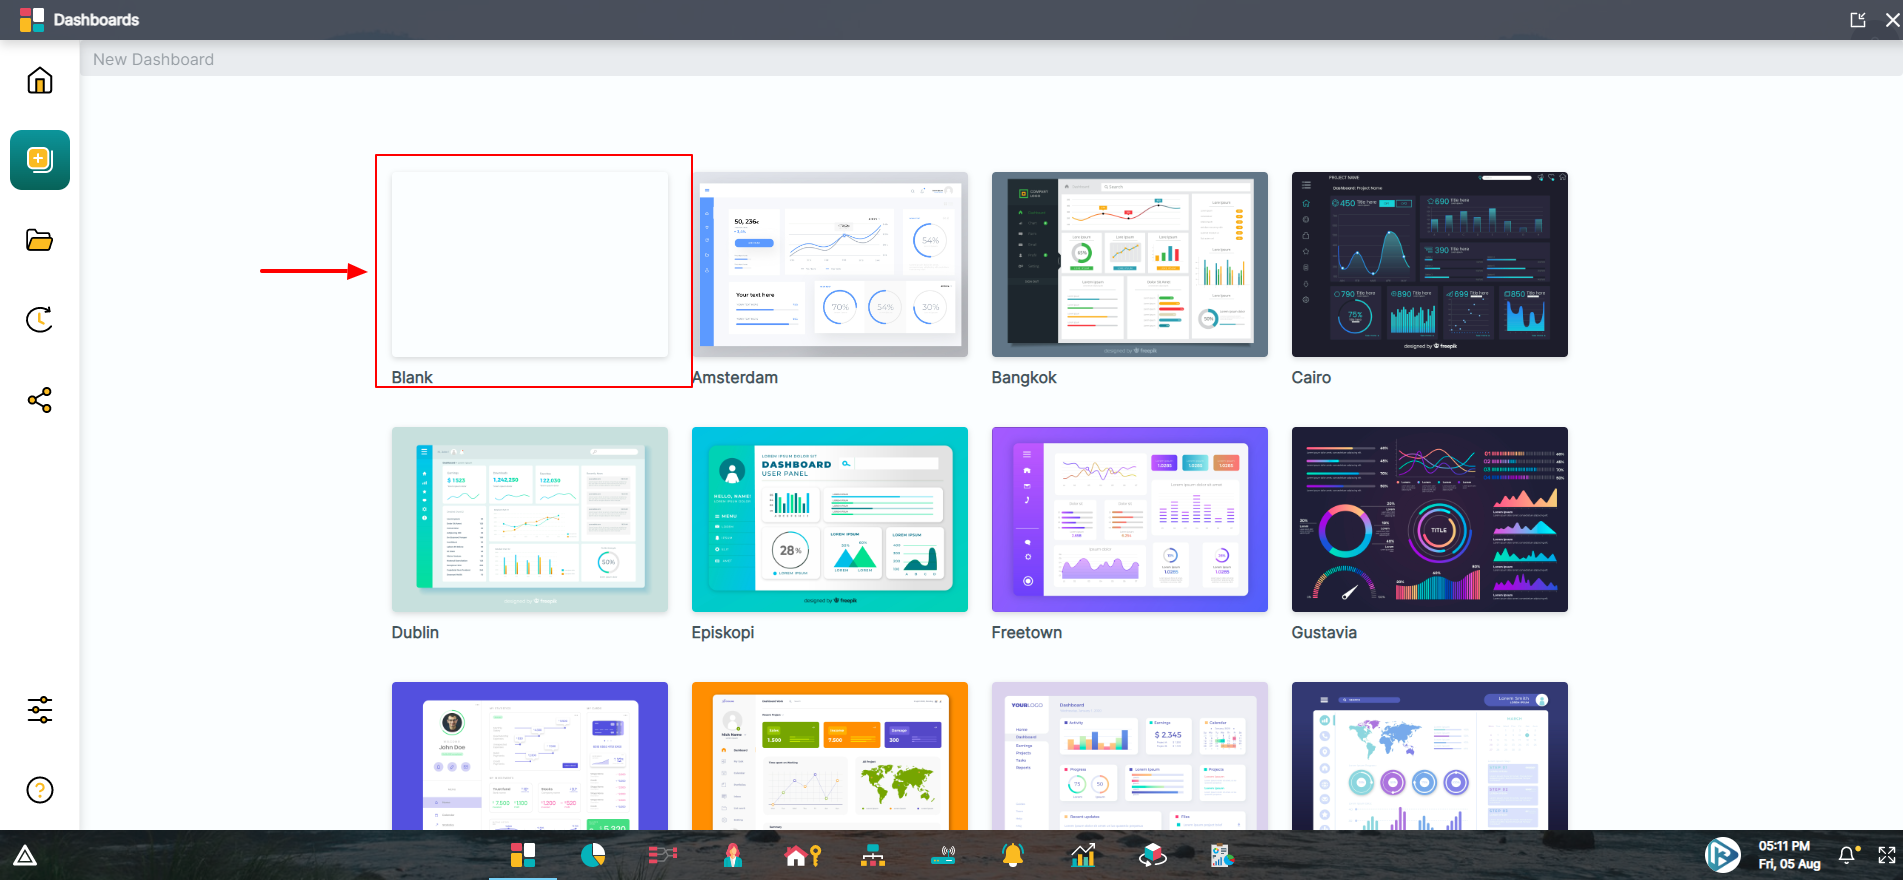Toggle fullscreen with the expand arrows icon
This screenshot has height=880, width=1903.
point(1887,855)
